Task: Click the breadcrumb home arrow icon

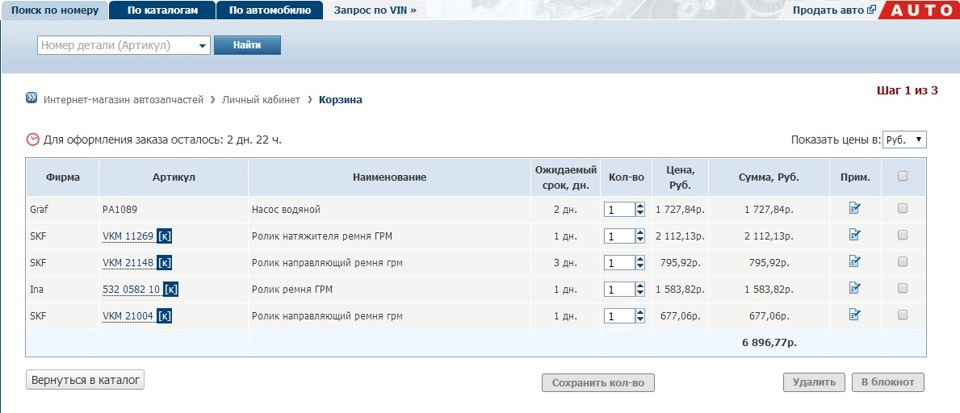Action: [x=32, y=98]
